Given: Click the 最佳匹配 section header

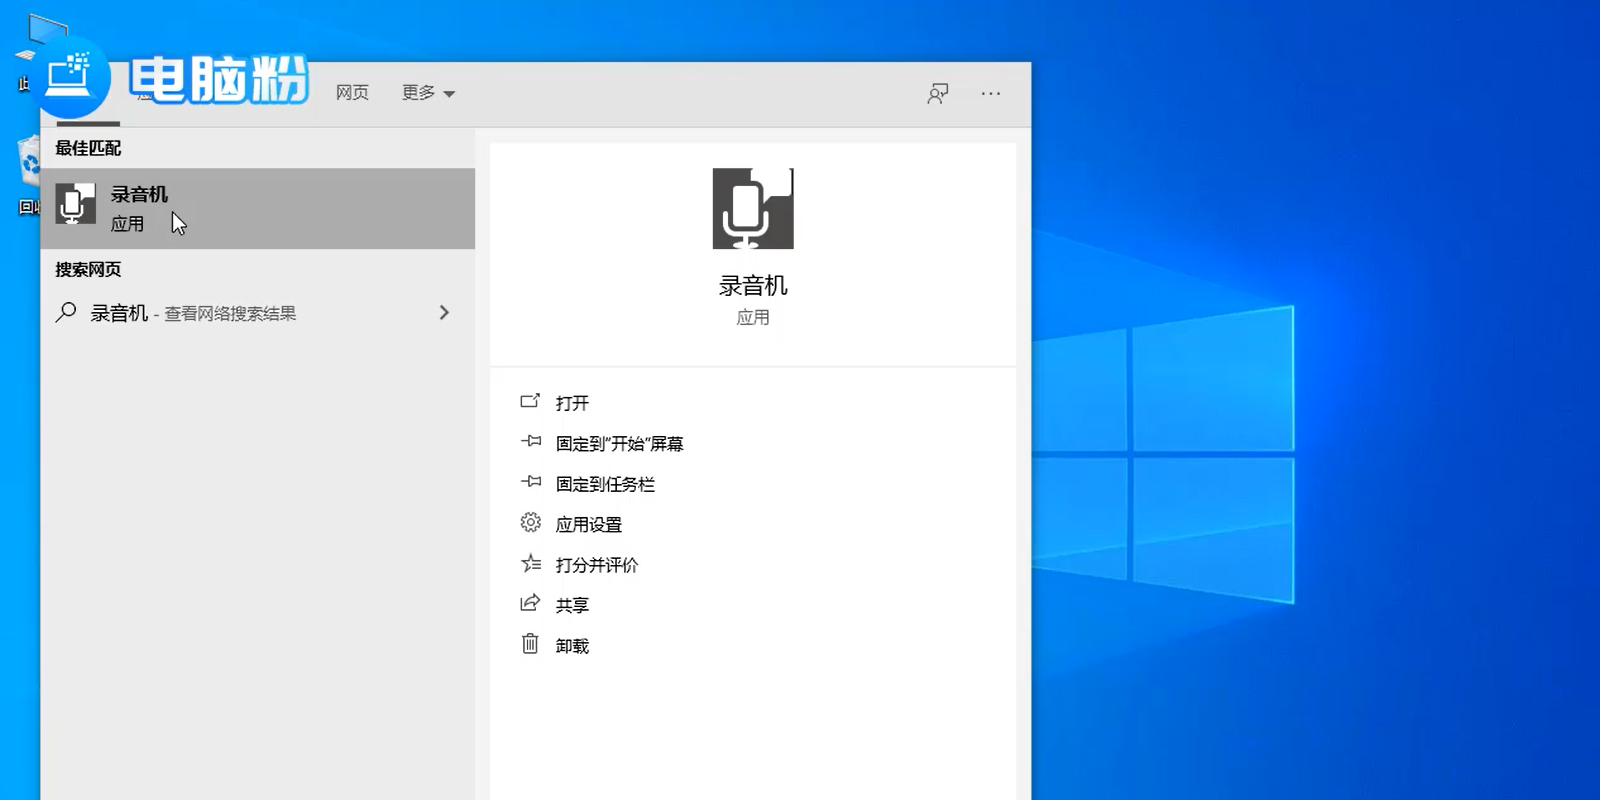Looking at the screenshot, I should click(x=88, y=148).
